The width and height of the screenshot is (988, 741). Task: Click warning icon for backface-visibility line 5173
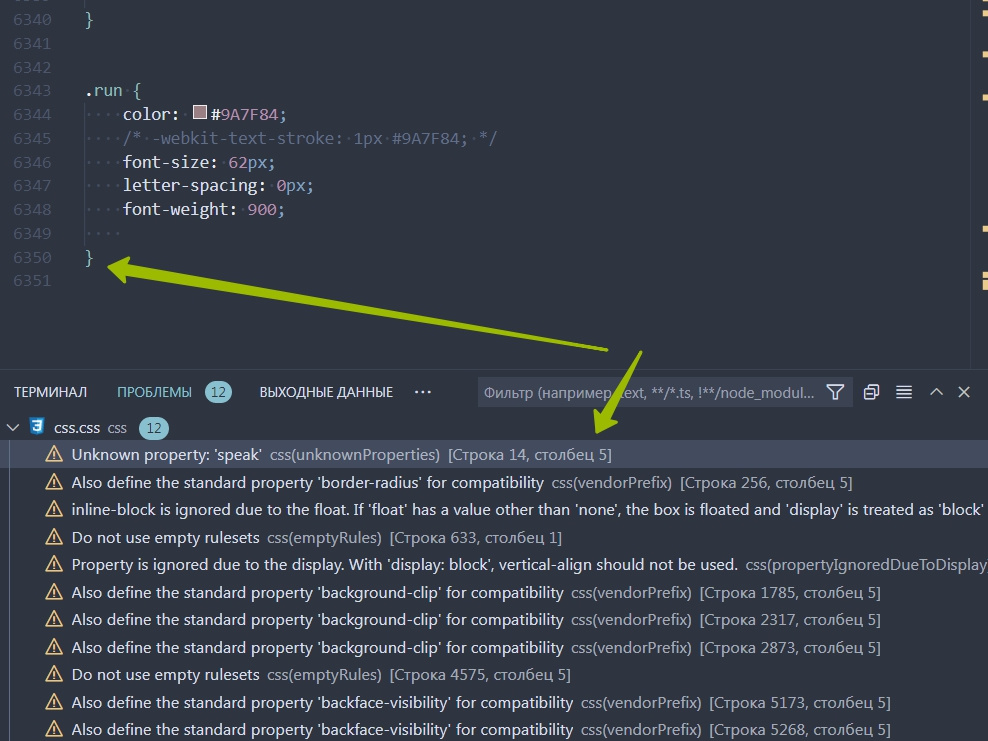[x=54, y=702]
